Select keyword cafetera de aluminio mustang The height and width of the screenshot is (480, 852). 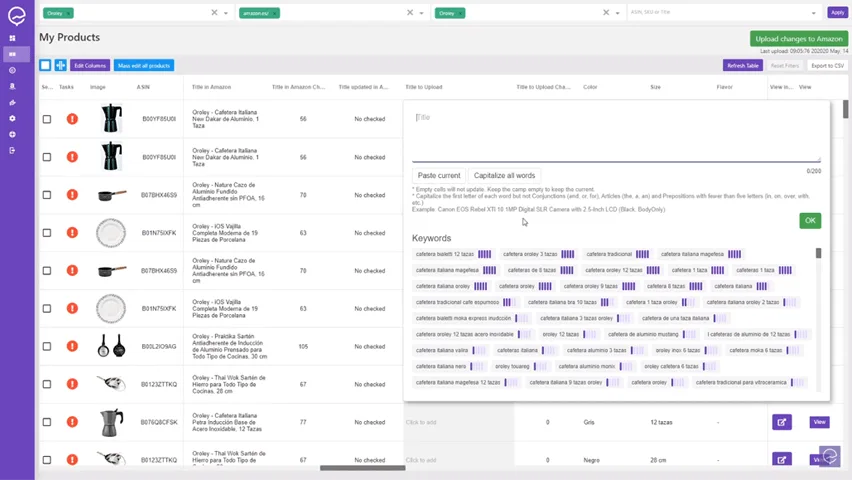[x=651, y=334]
